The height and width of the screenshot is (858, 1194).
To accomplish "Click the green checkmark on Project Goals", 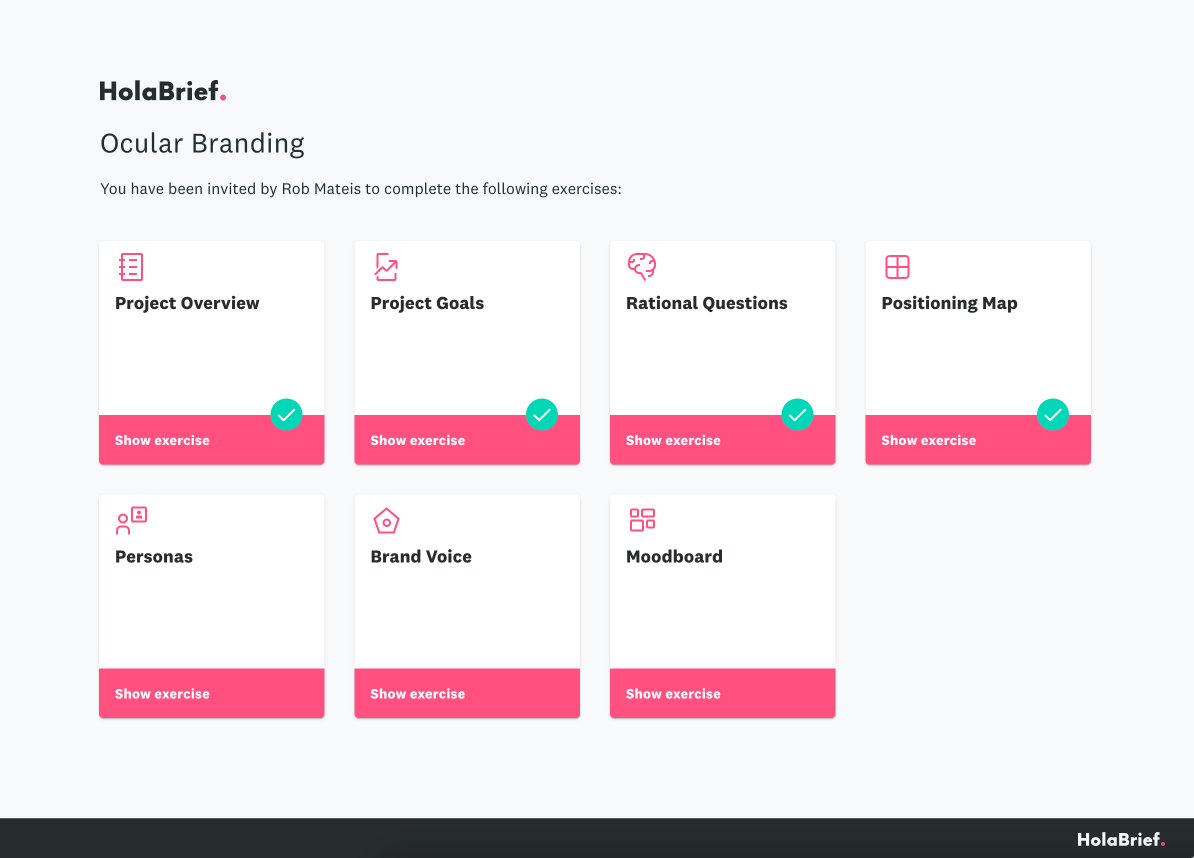I will [x=541, y=414].
